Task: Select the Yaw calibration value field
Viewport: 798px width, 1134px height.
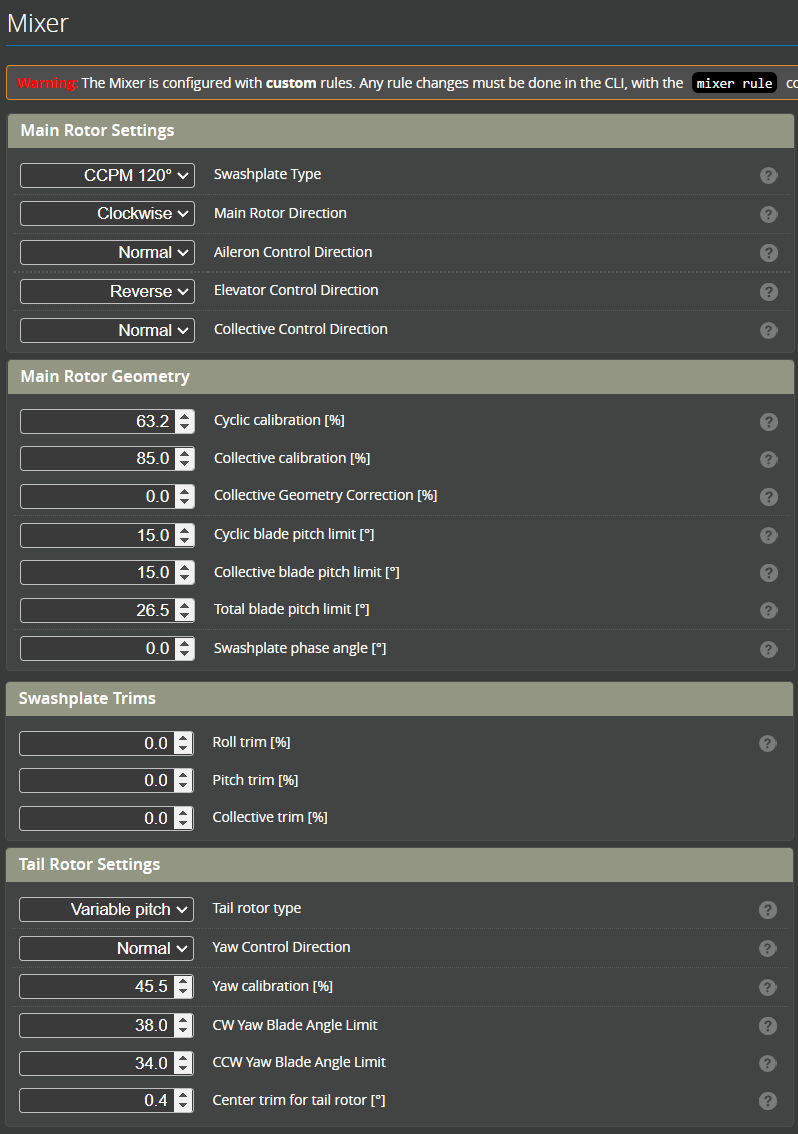Action: [95, 986]
